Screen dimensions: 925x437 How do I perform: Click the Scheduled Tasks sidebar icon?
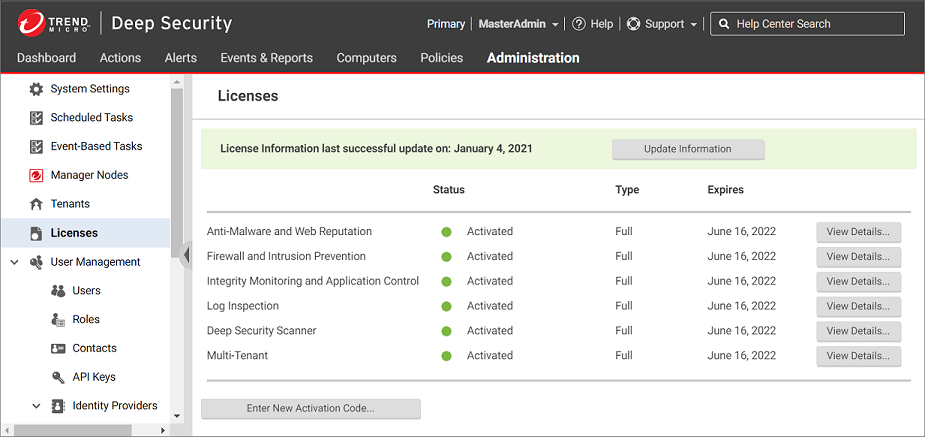coord(36,118)
